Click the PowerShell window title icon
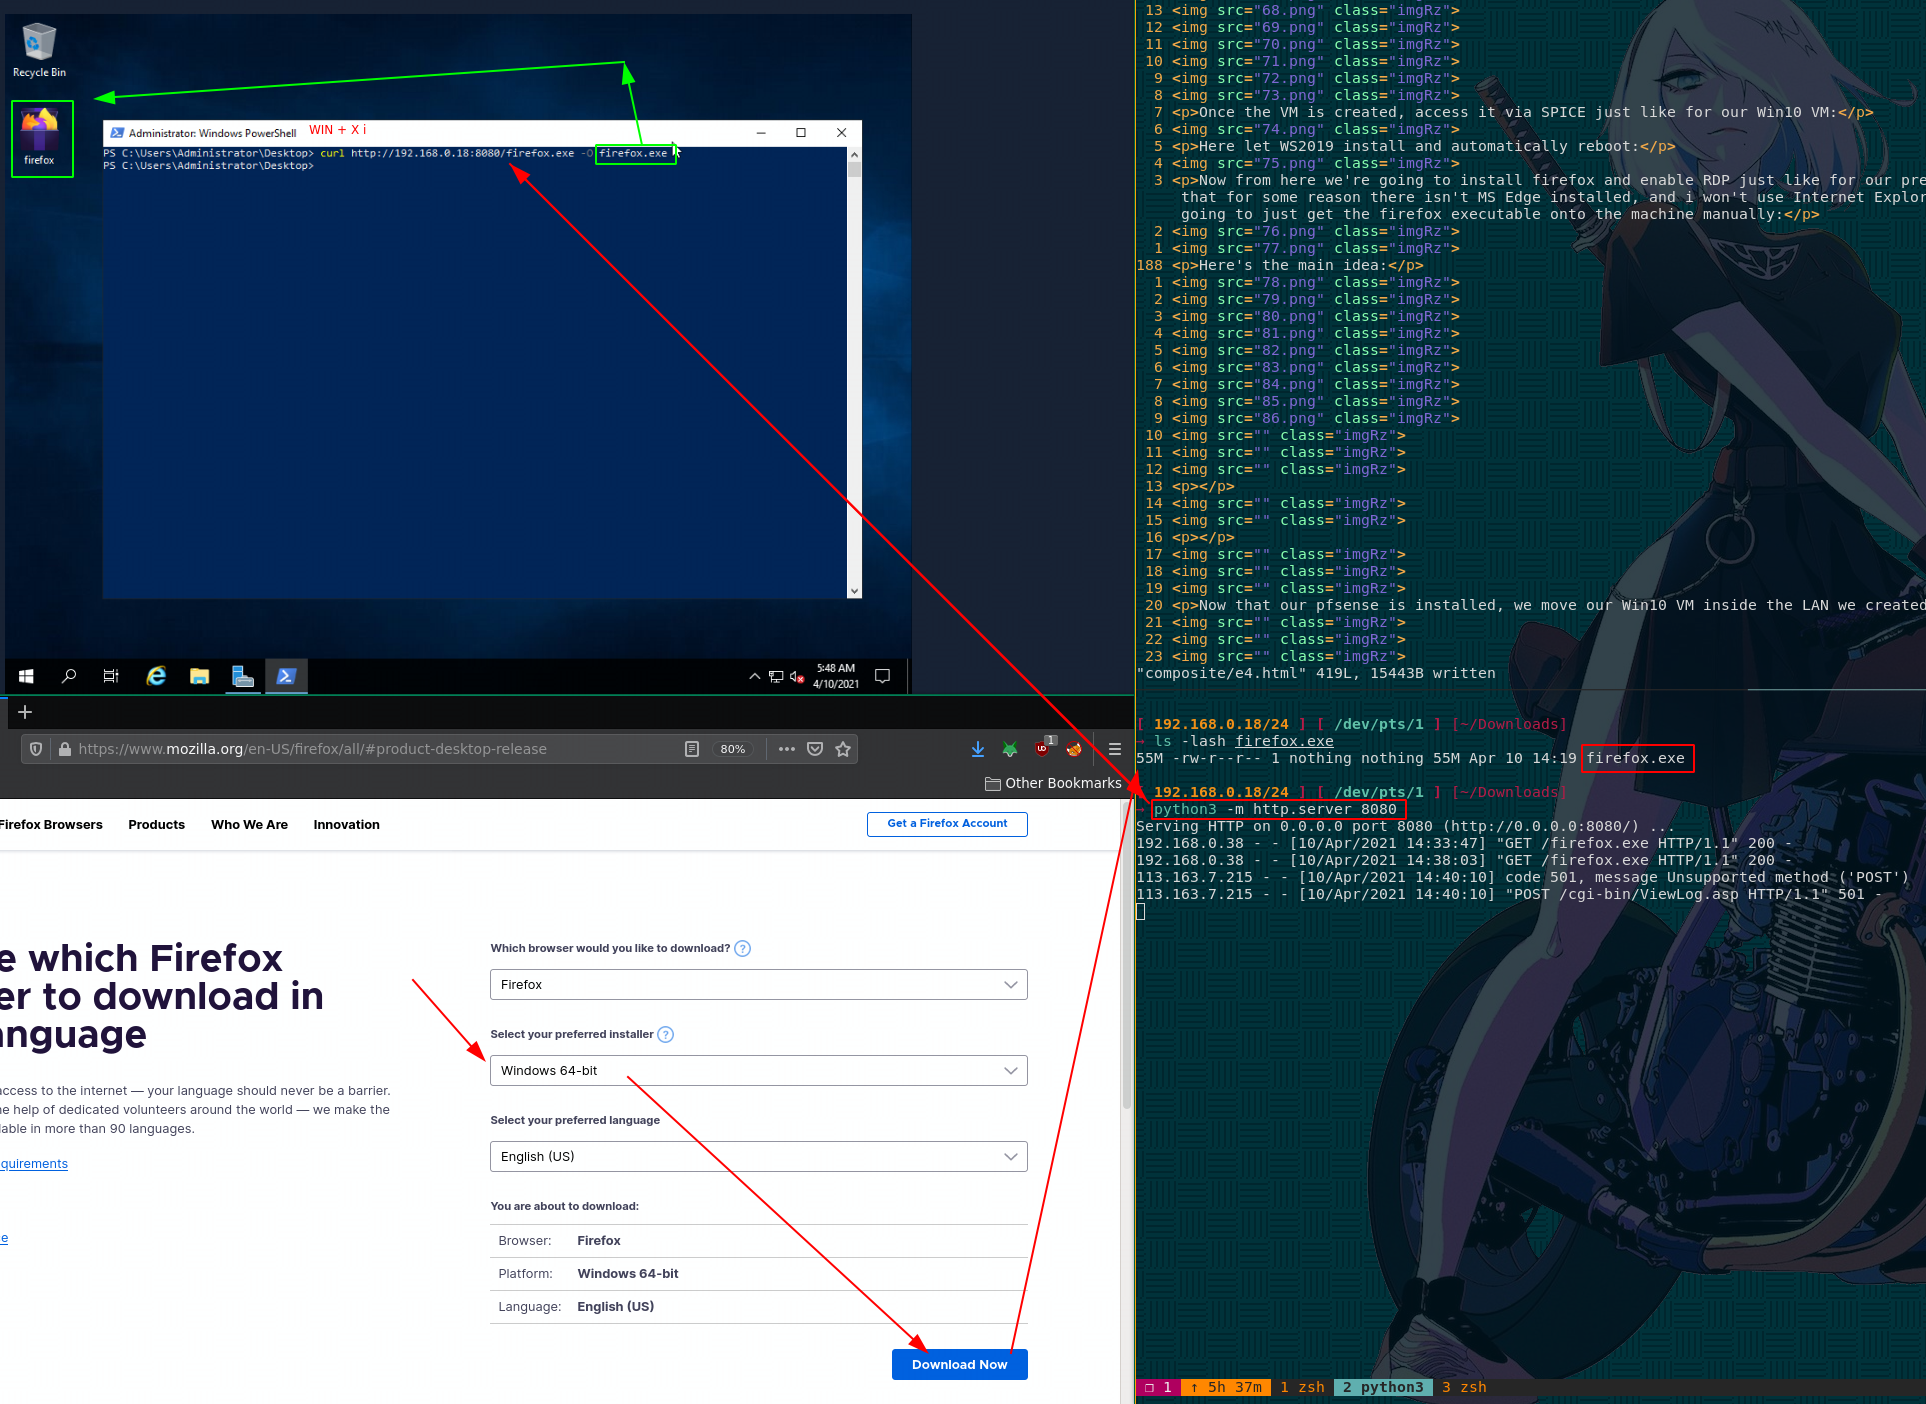Screen dimensions: 1926x1404 (118, 133)
